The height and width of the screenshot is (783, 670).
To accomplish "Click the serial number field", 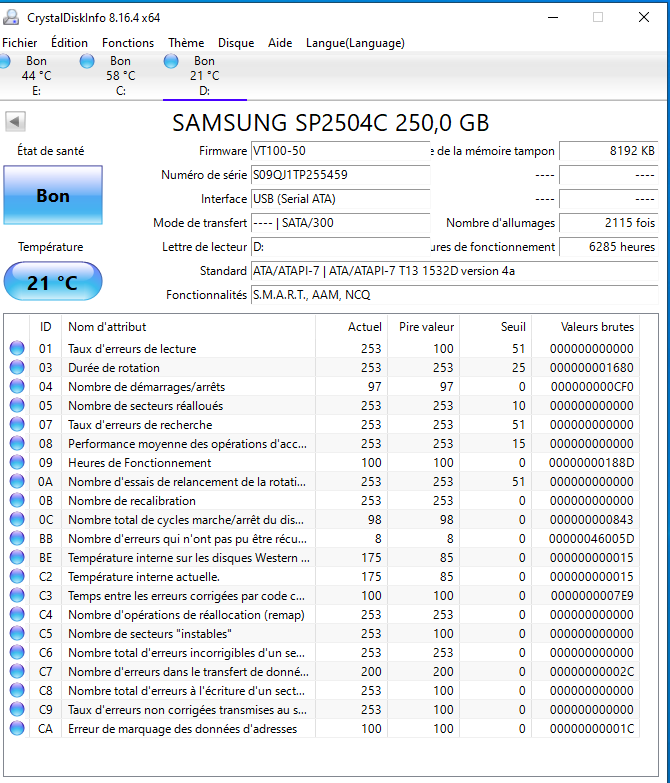I will [338, 175].
